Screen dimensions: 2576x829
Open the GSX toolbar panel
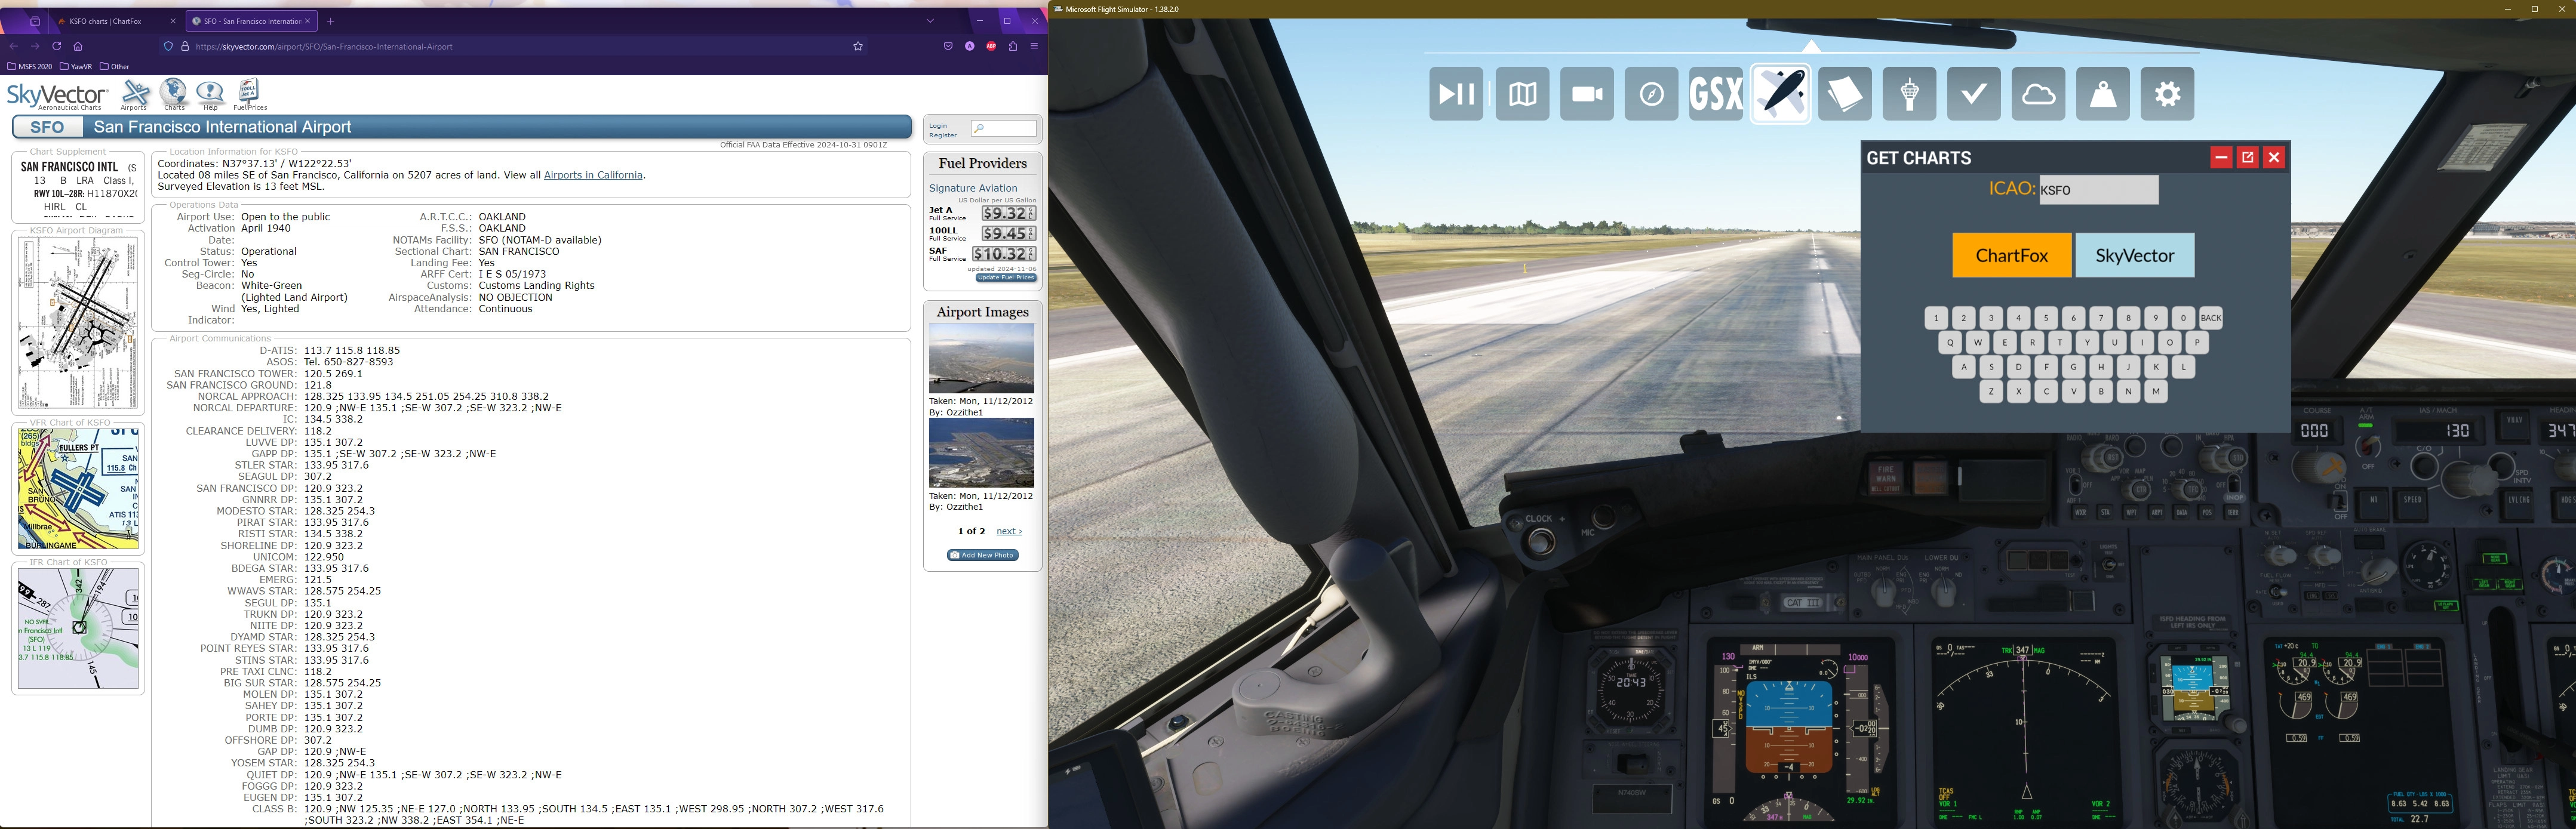point(1716,94)
